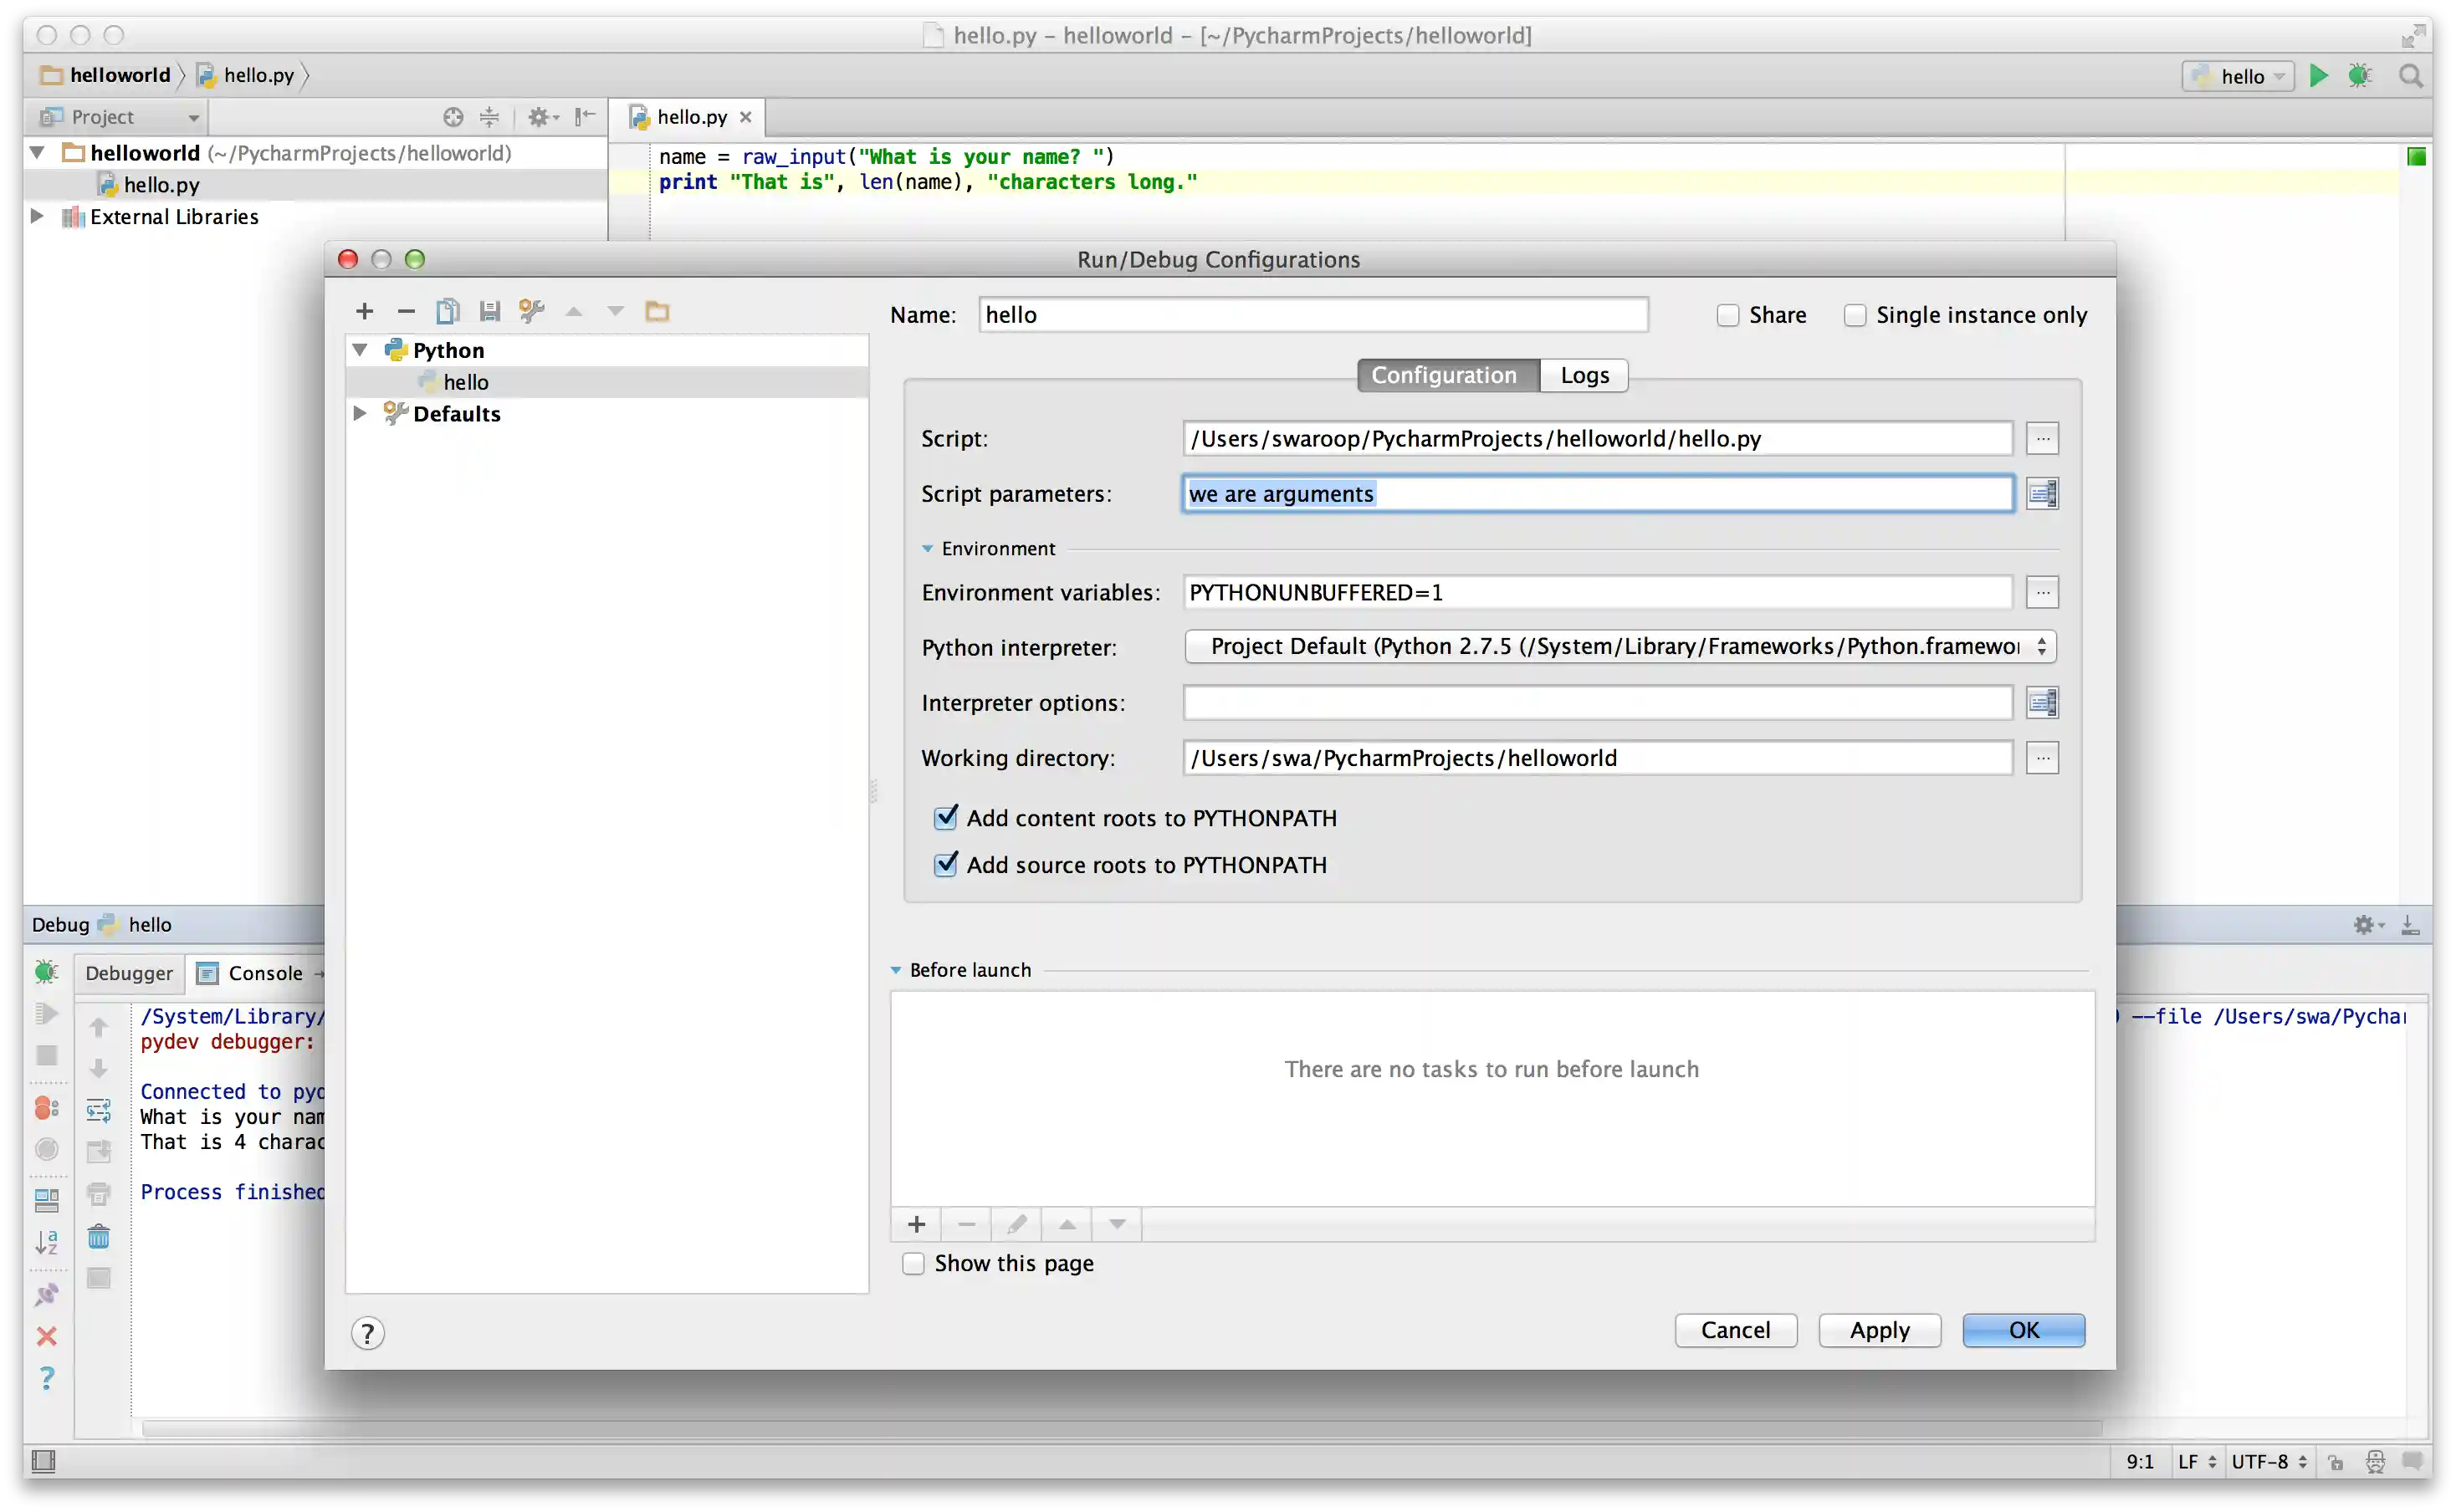Image resolution: width=2456 pixels, height=1512 pixels.
Task: Expand the Defaults tree node
Action: pos(360,413)
